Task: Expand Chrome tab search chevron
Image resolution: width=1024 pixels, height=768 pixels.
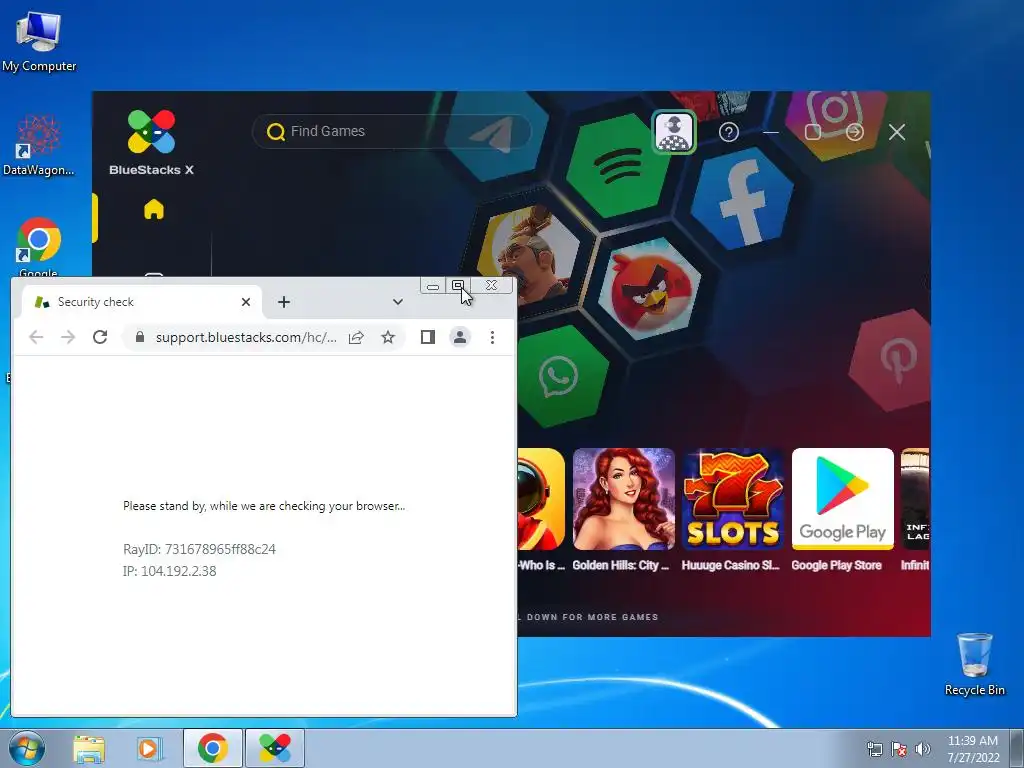Action: coord(398,302)
